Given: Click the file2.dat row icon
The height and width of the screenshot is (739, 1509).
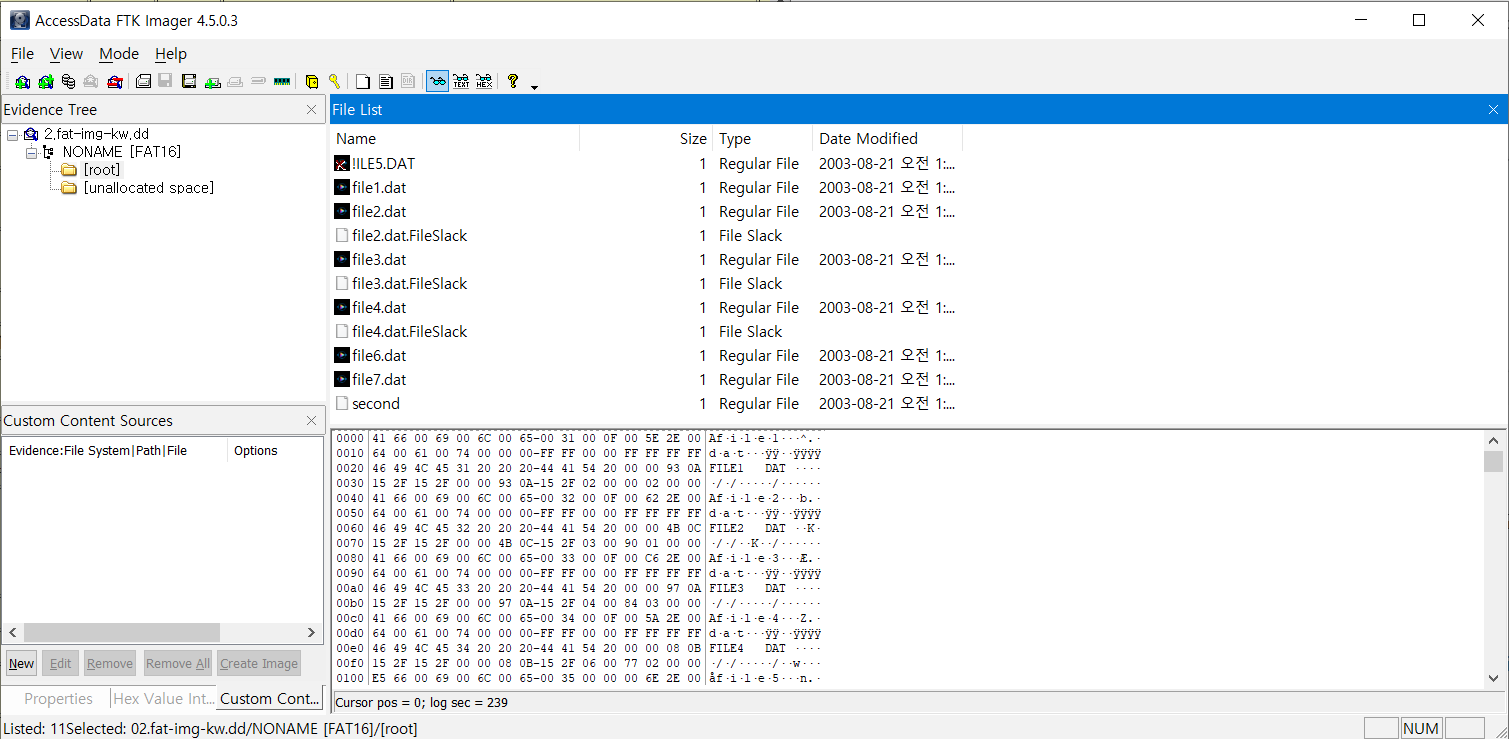Looking at the screenshot, I should click(342, 211).
